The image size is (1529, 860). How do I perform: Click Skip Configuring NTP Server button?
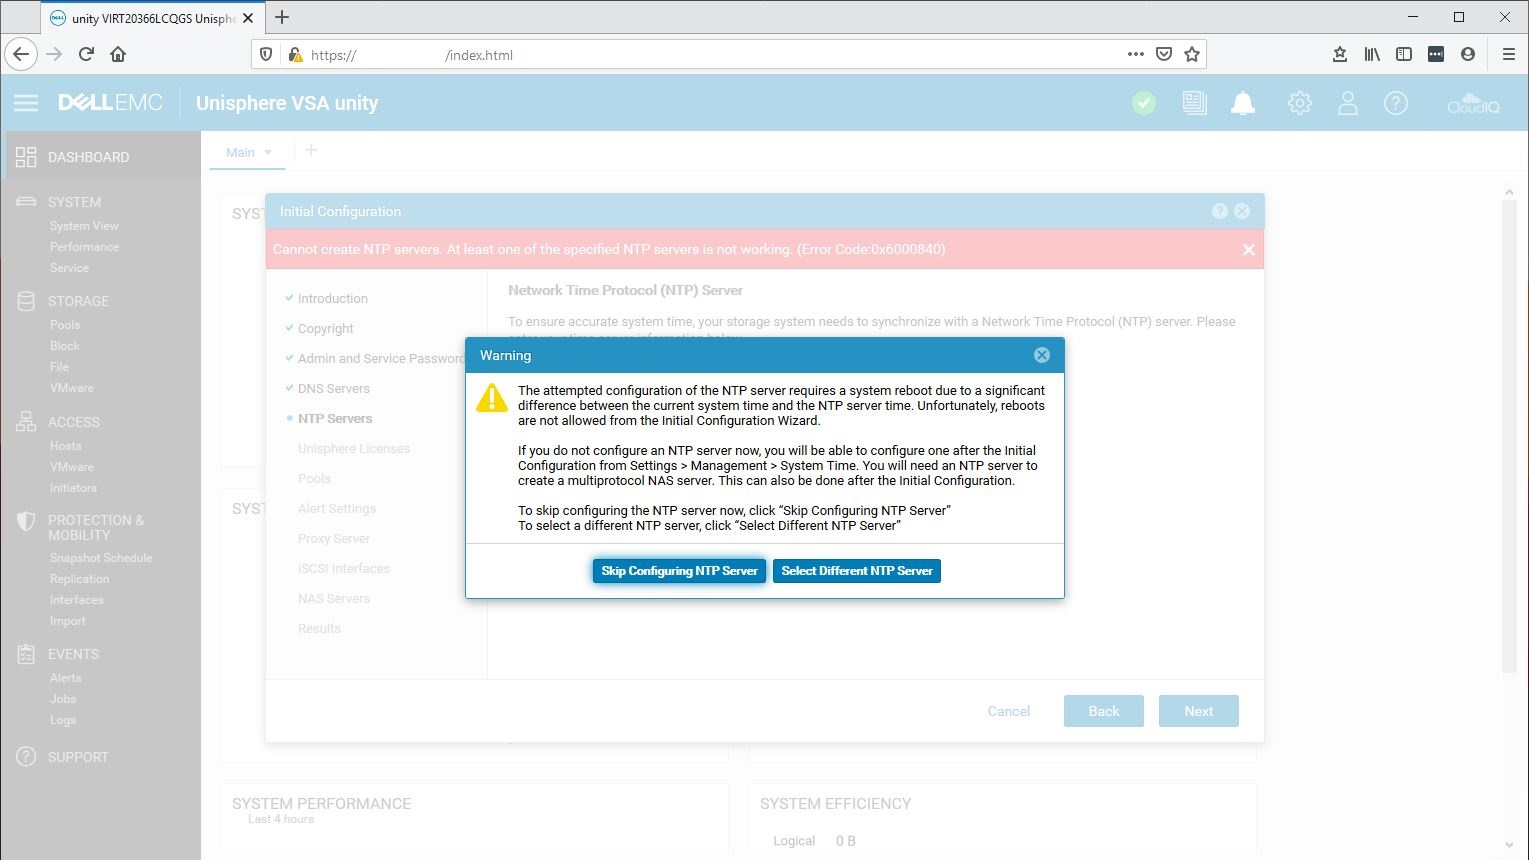pos(679,571)
